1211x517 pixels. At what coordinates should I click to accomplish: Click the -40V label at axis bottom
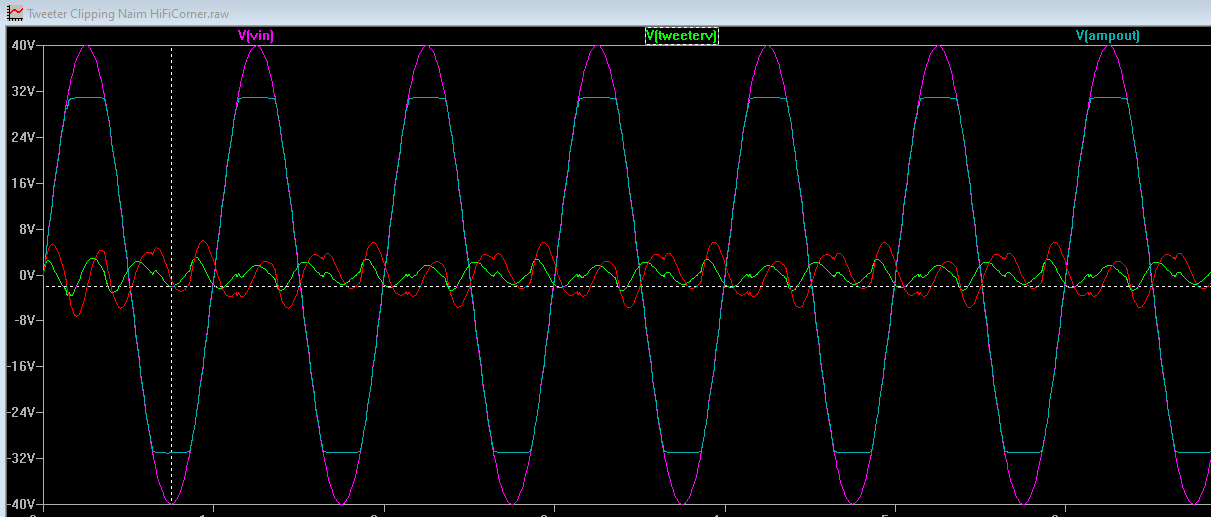click(21, 503)
